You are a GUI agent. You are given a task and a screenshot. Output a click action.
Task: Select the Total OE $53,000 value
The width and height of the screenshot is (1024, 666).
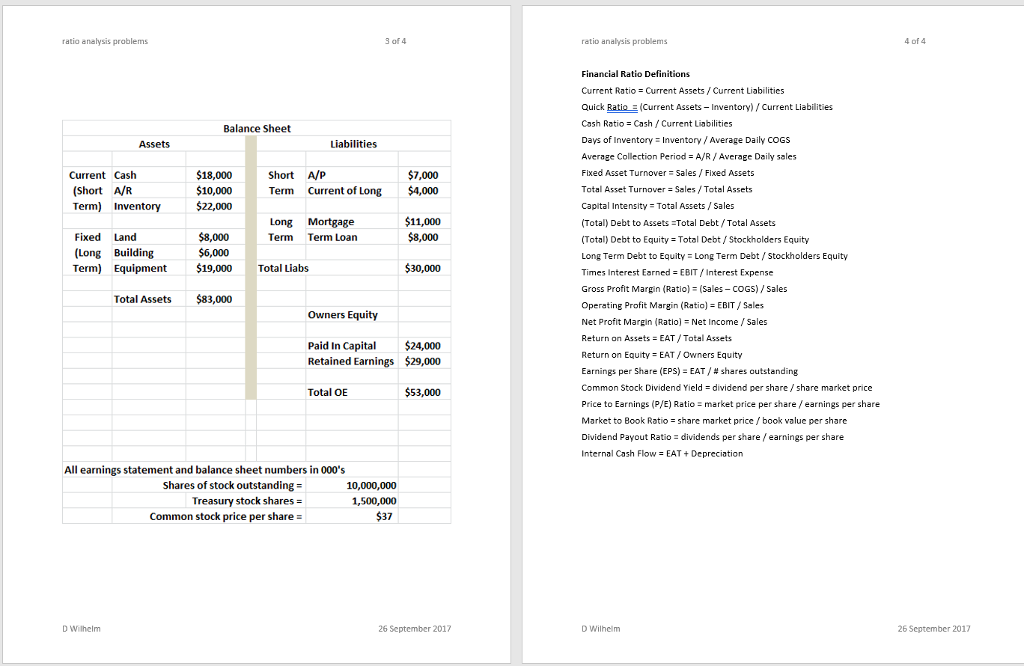coord(423,391)
